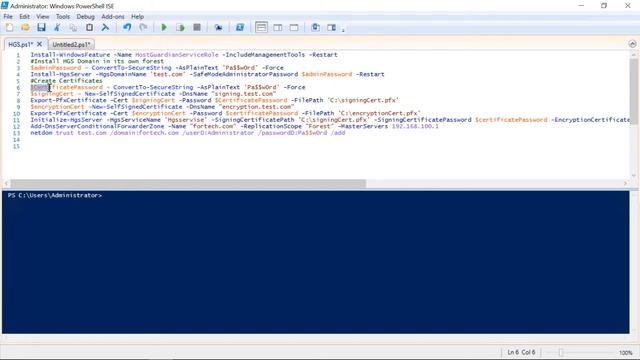640x360 pixels.
Task: Paste from clipboard toolbar icon
Action: (x=89, y=27)
